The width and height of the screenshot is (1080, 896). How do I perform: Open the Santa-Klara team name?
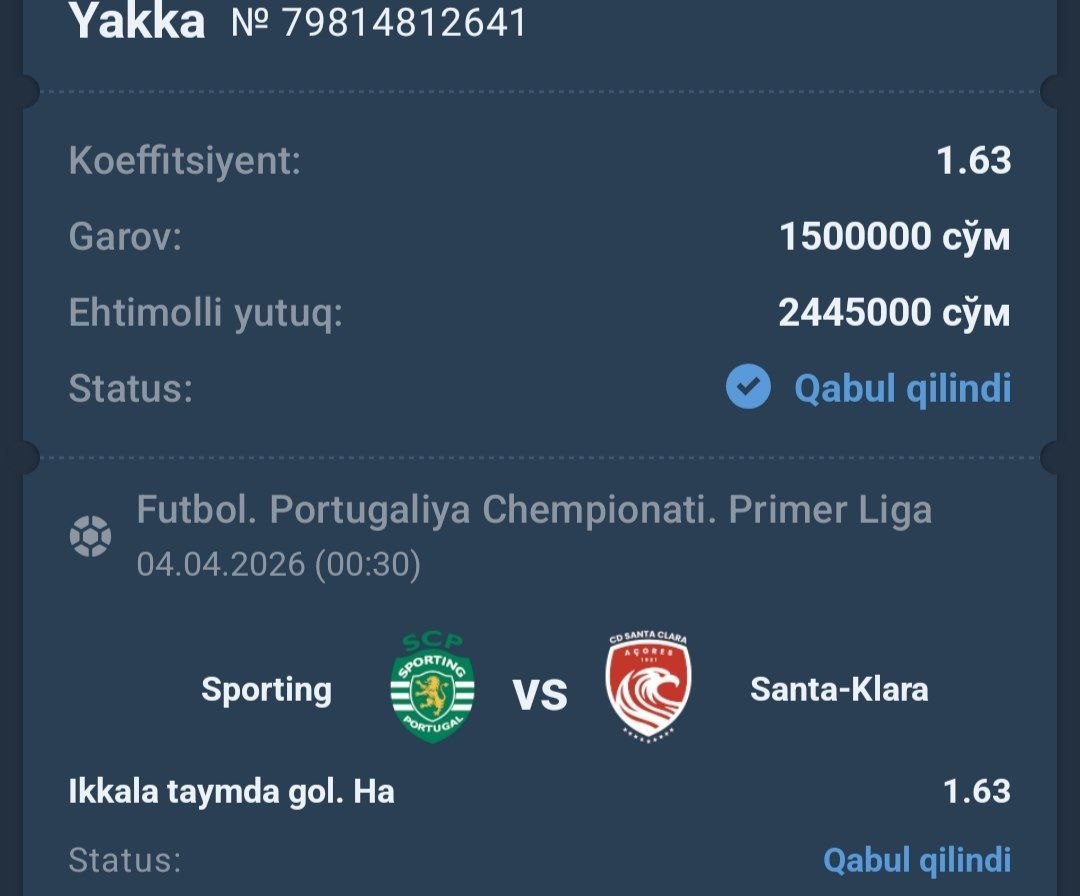839,689
